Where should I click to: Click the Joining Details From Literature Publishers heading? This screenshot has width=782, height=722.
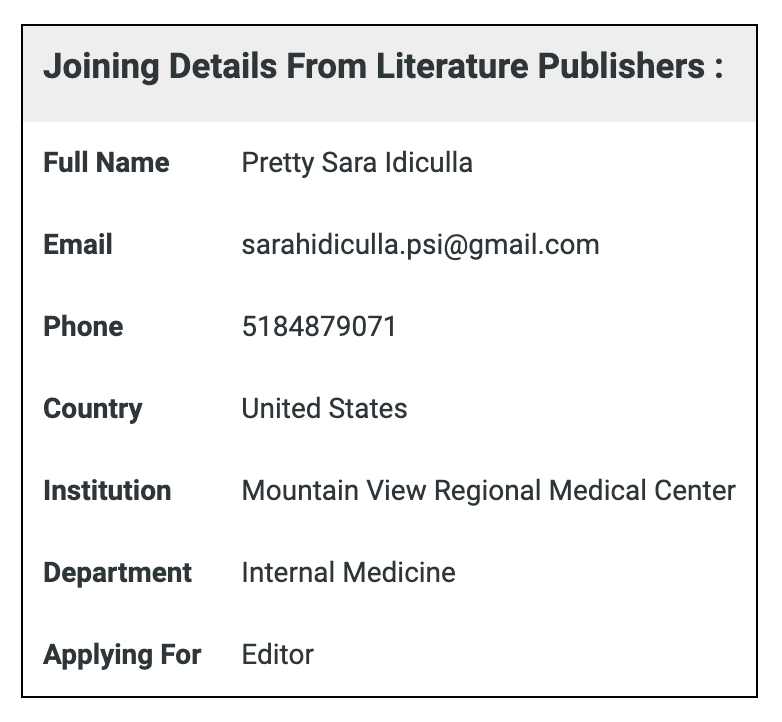tap(383, 68)
